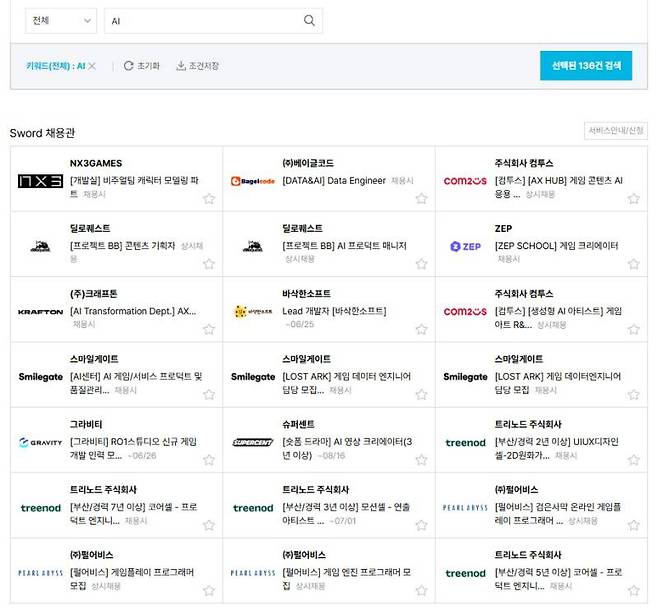Star 트리노드 경력 5년 이상 posting
Viewport: 658px width, 615px height.
pyautogui.click(x=634, y=591)
